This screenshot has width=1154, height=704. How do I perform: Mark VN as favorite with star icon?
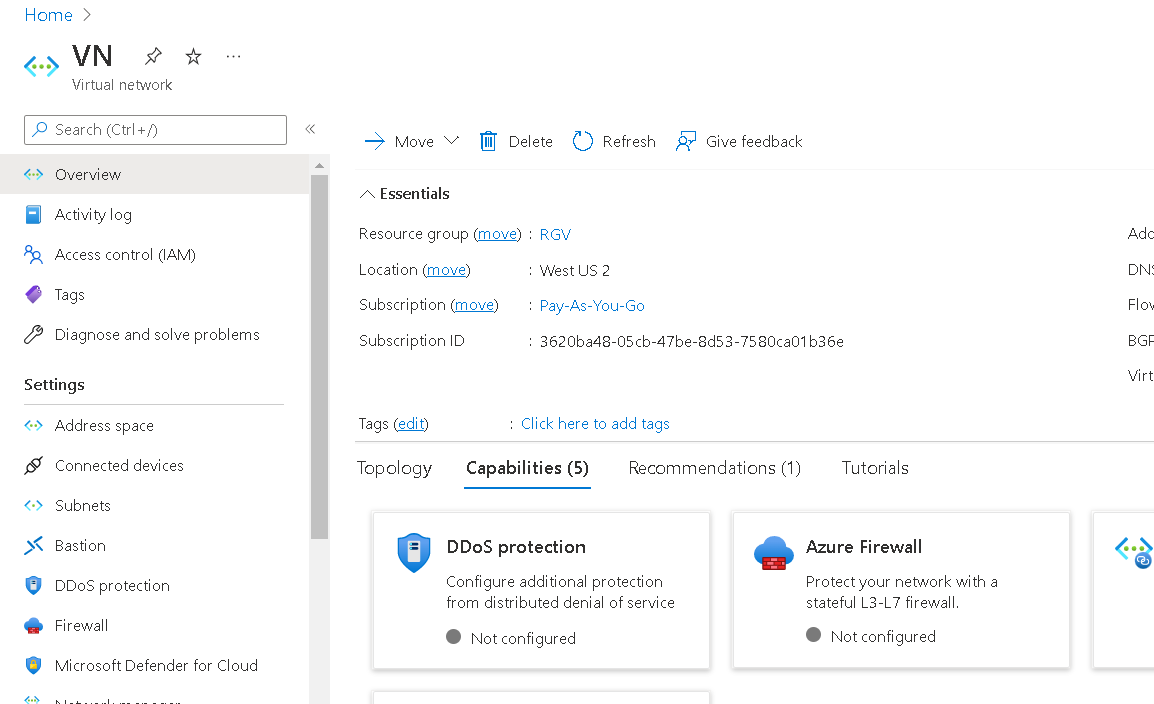pyautogui.click(x=193, y=56)
